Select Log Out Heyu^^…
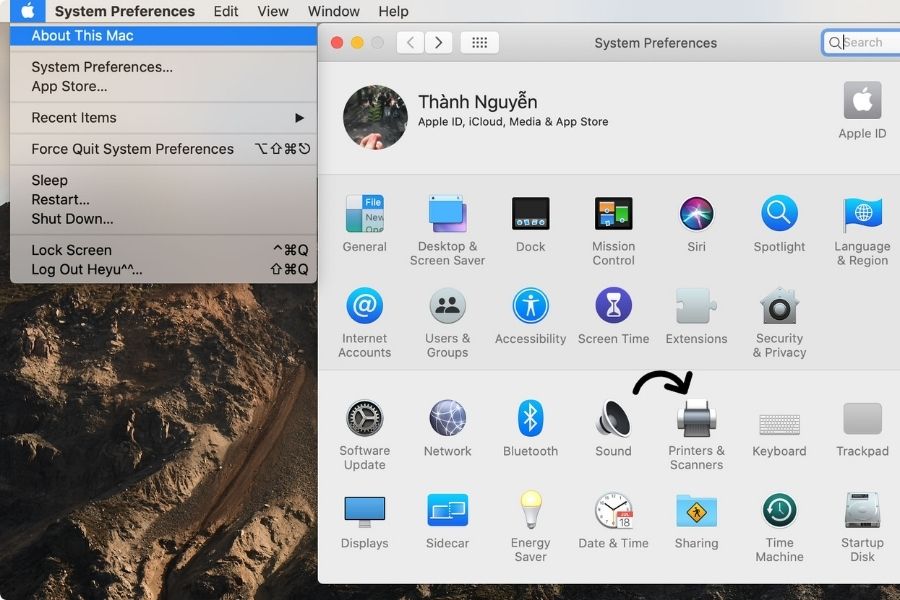The height and width of the screenshot is (600, 900). click(164, 270)
